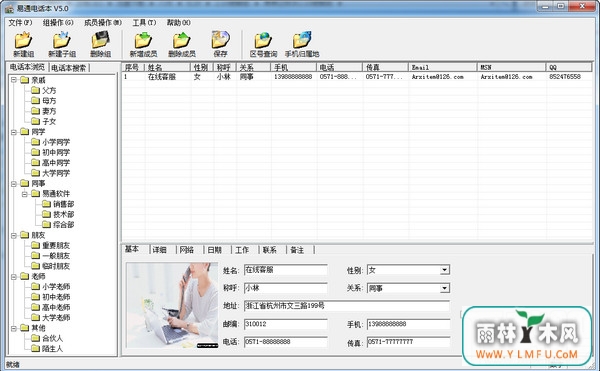Collapse the 同学 tree node
The height and width of the screenshot is (371, 600).
coord(14,132)
